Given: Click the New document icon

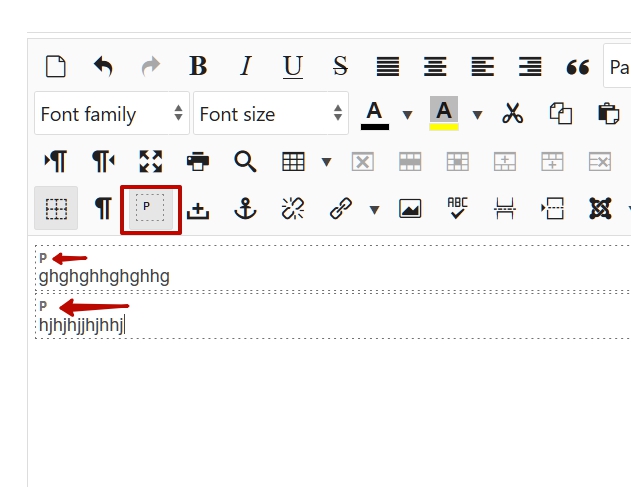Looking at the screenshot, I should pyautogui.click(x=56, y=67).
